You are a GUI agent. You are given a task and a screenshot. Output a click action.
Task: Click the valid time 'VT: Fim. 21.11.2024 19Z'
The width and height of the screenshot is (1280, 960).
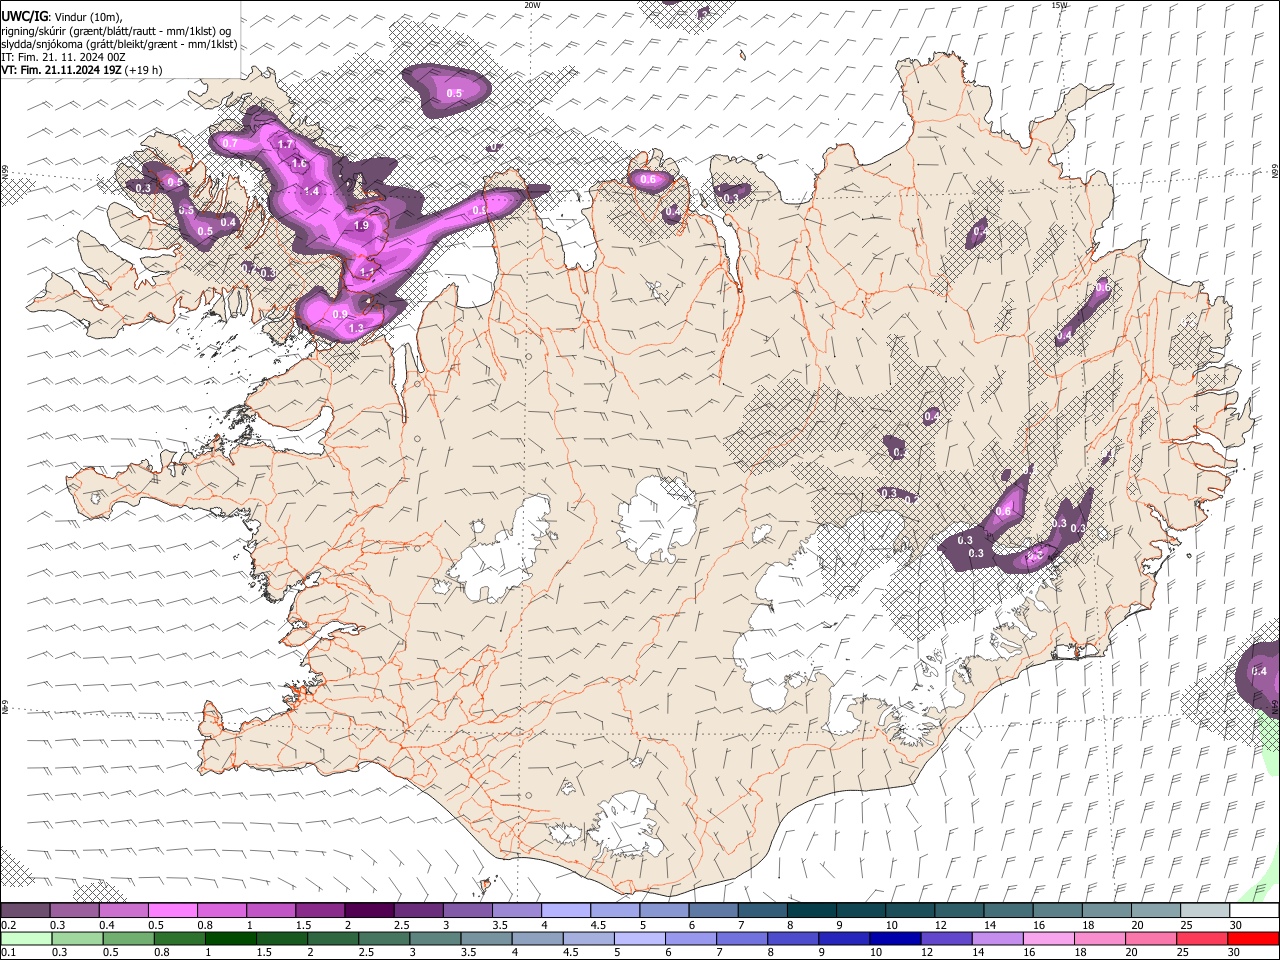61,70
